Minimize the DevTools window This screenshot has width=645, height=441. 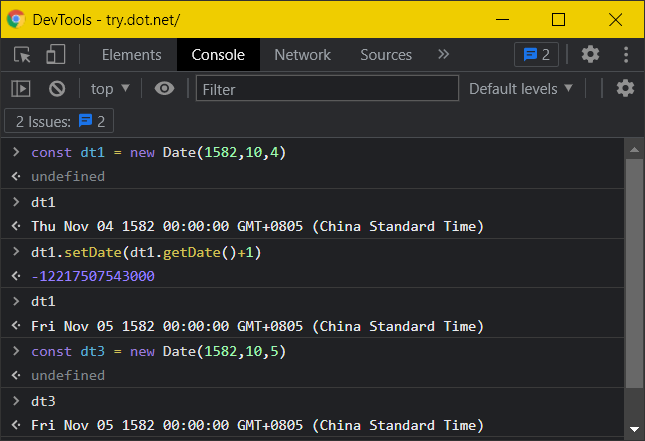(502, 19)
